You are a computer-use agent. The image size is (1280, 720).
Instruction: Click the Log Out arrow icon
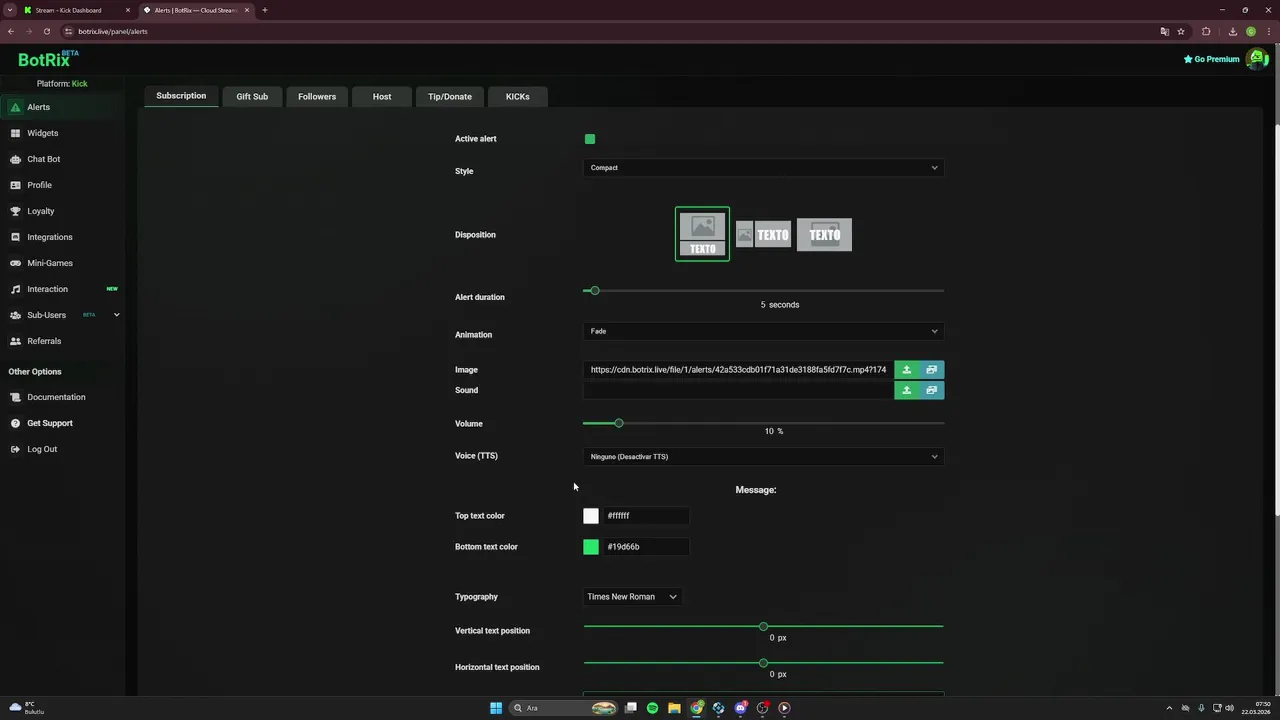15,449
